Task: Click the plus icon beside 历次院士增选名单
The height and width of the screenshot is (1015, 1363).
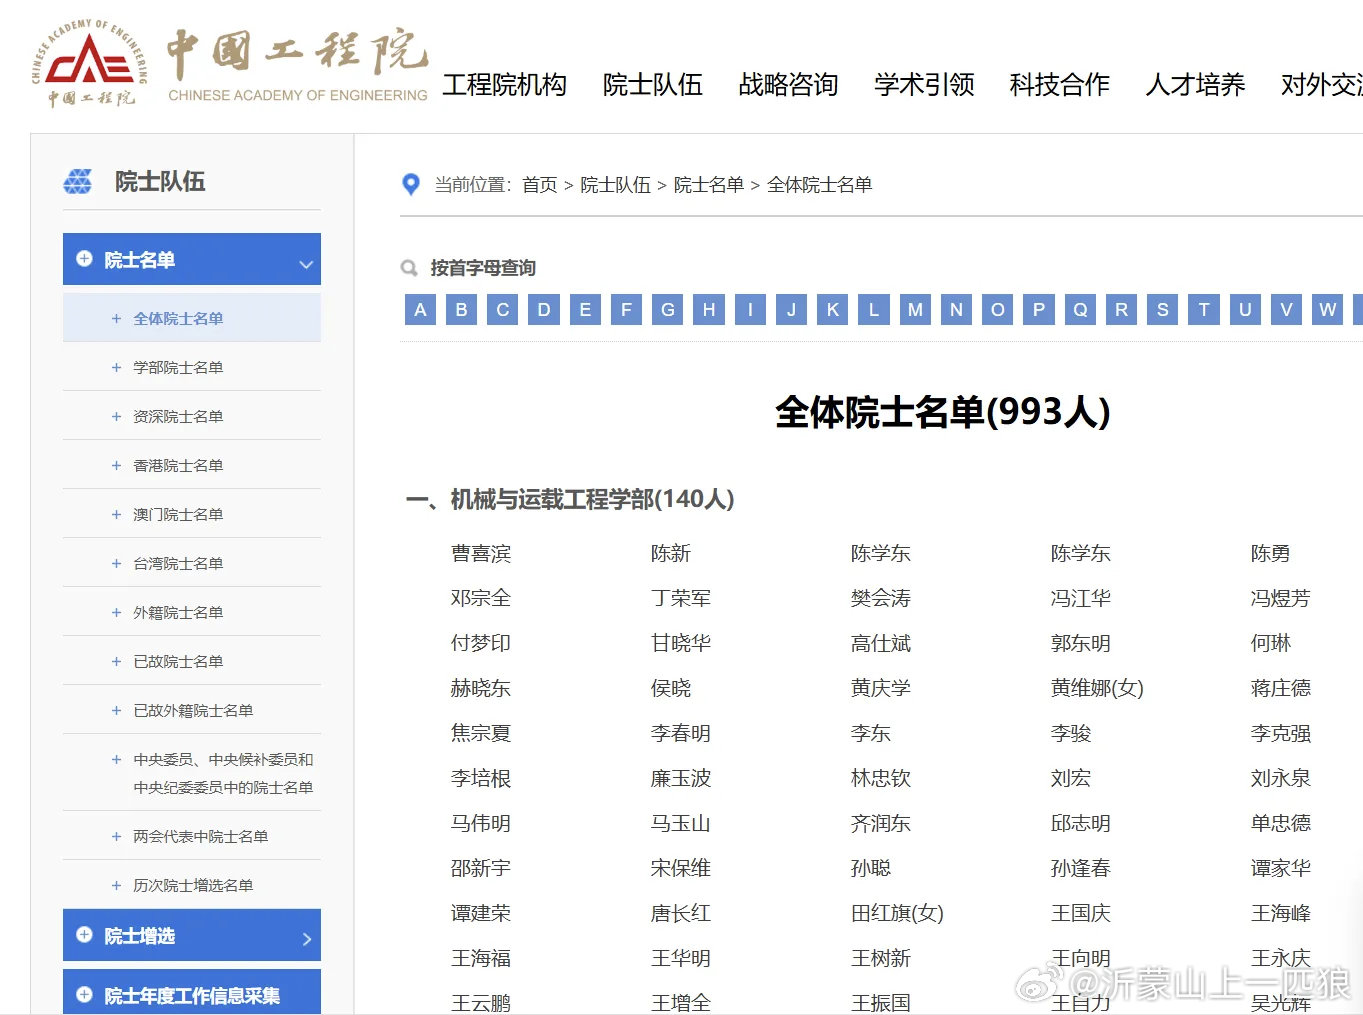Action: coord(116,886)
